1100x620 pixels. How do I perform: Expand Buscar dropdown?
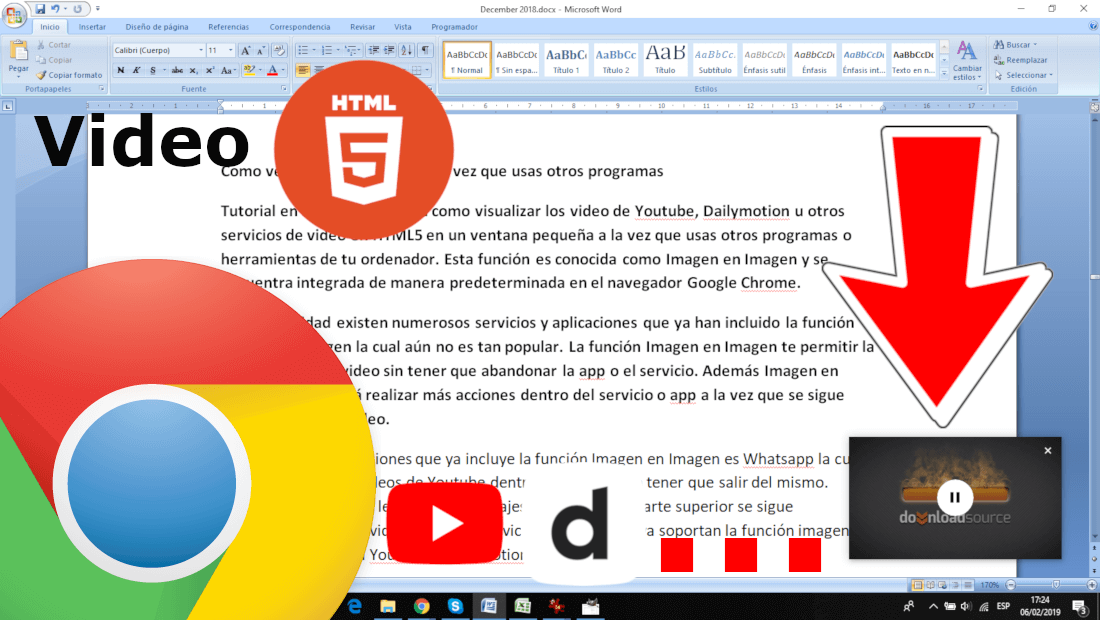tap(1035, 45)
